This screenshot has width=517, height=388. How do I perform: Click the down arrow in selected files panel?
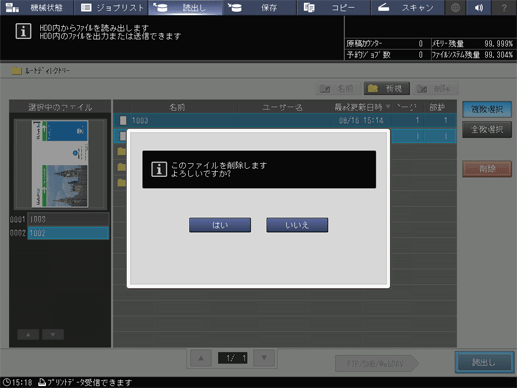click(x=53, y=334)
